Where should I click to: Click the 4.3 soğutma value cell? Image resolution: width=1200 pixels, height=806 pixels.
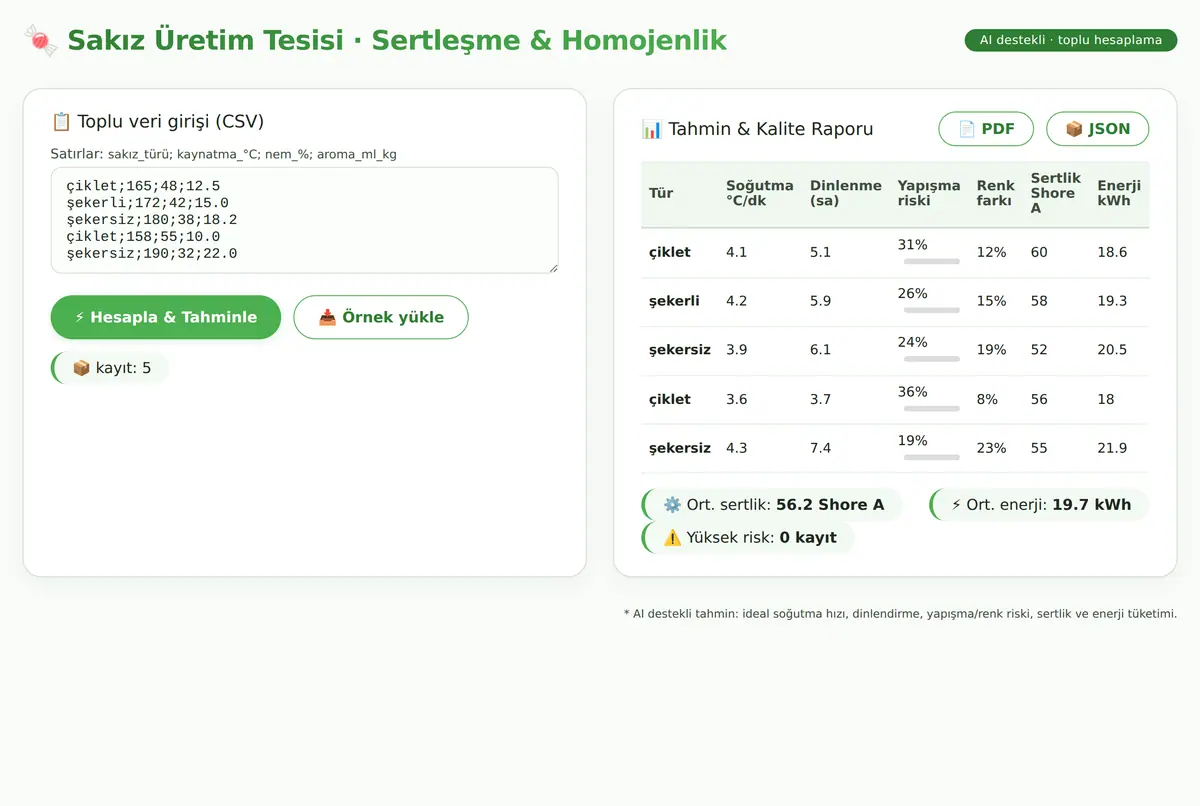(760, 449)
